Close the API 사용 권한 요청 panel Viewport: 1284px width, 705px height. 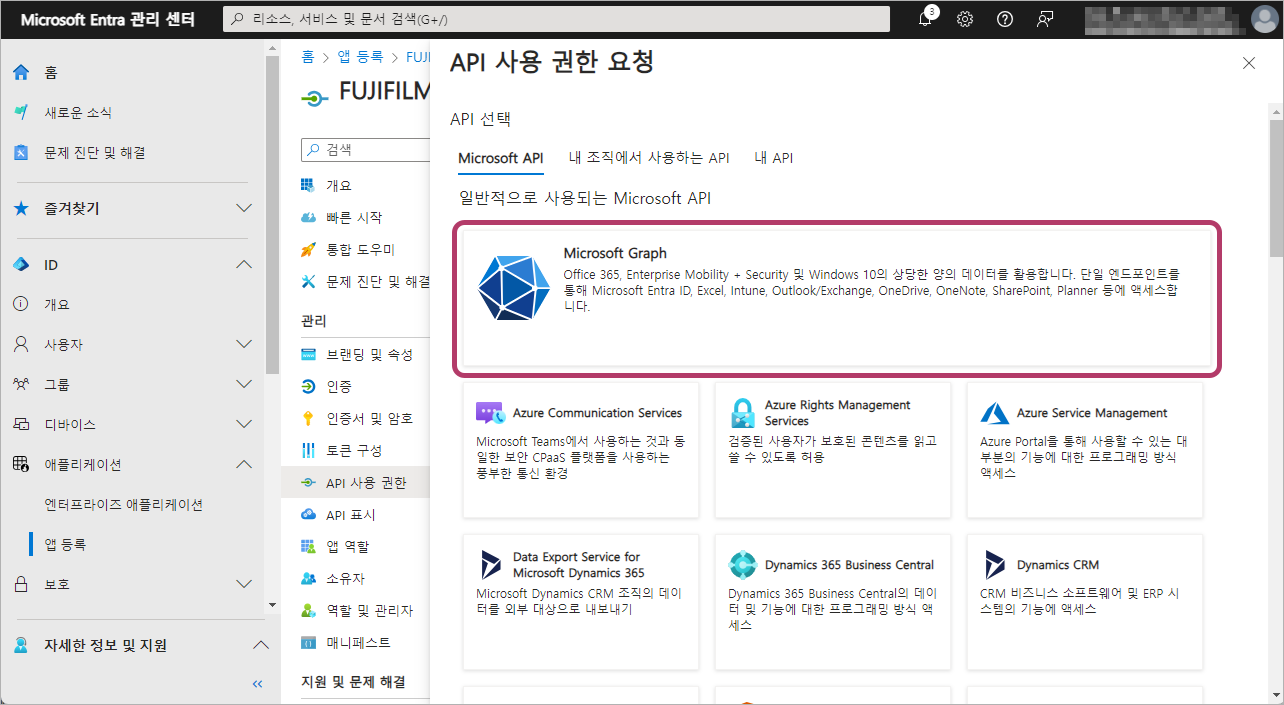coord(1249,63)
